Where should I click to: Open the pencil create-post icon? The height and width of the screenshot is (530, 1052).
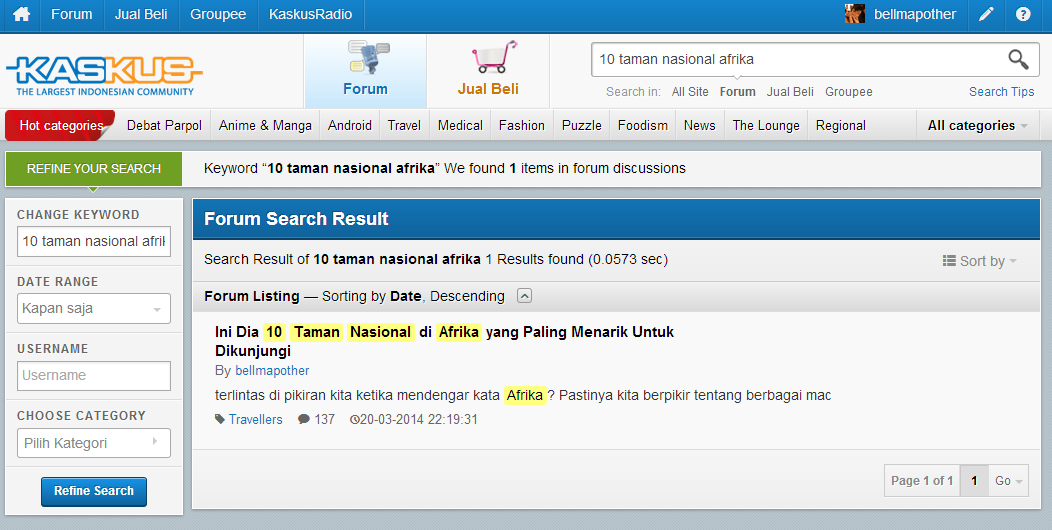(986, 14)
